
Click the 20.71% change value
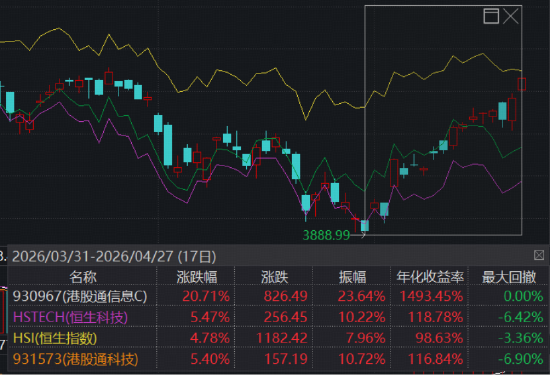(x=206, y=296)
